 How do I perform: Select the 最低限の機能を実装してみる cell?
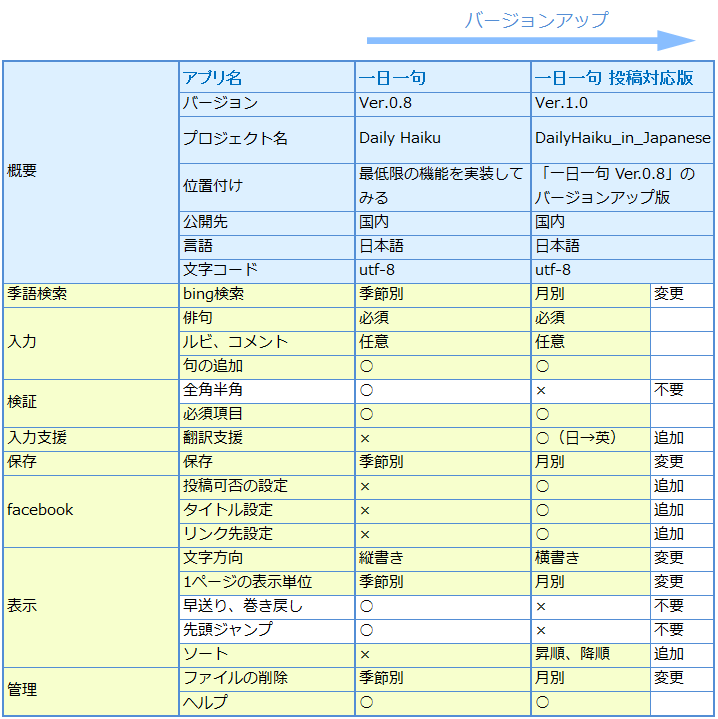tap(442, 187)
